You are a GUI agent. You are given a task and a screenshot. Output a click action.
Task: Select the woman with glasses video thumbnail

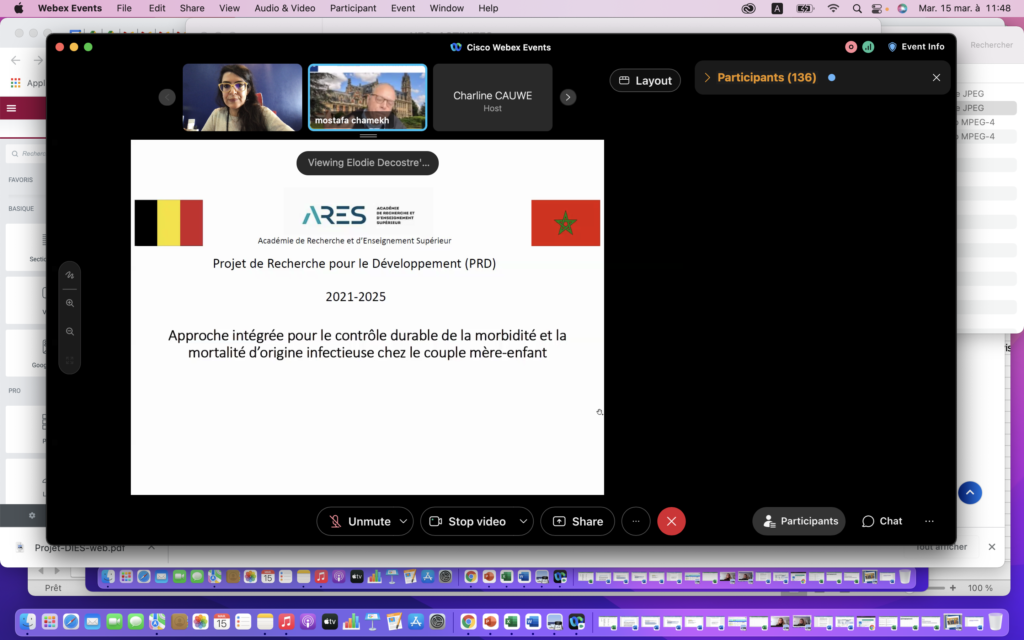[242, 97]
